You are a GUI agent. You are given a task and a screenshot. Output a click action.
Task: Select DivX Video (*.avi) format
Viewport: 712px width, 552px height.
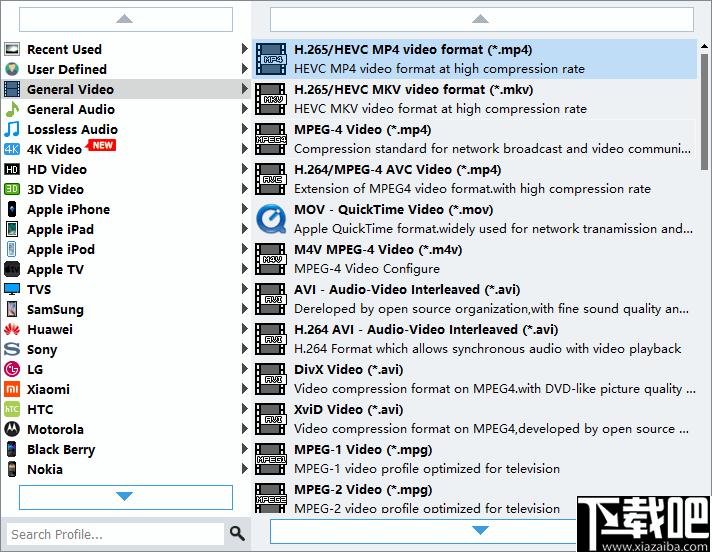[x=475, y=379]
